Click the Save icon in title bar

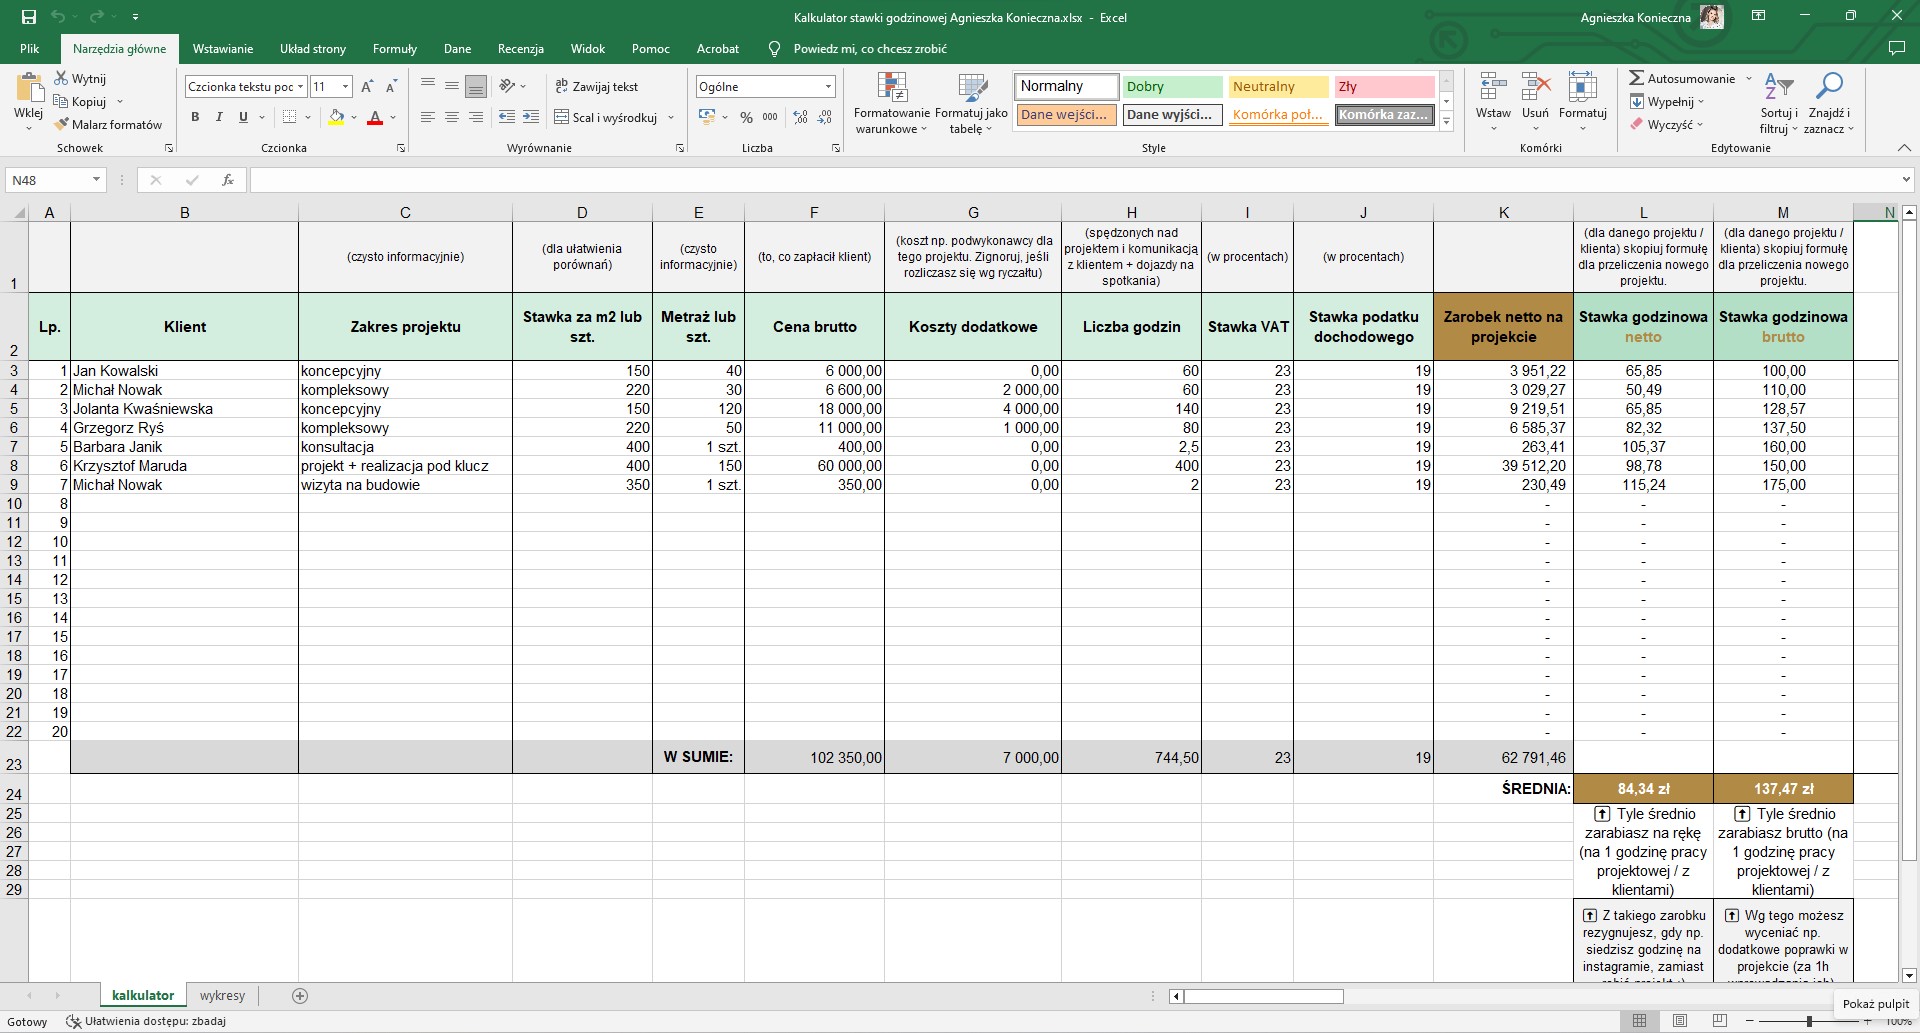click(x=29, y=17)
